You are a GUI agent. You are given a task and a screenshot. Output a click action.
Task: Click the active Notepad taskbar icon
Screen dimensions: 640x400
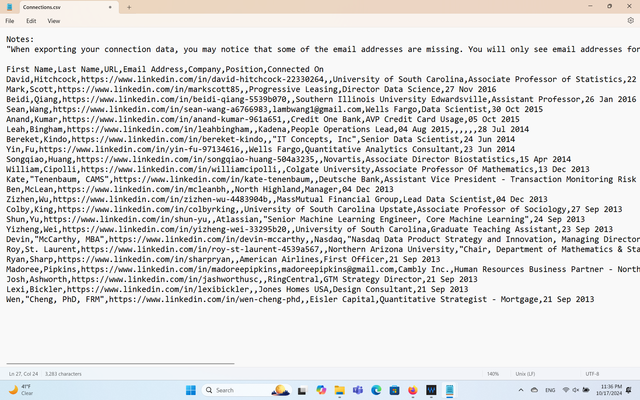[449, 390]
